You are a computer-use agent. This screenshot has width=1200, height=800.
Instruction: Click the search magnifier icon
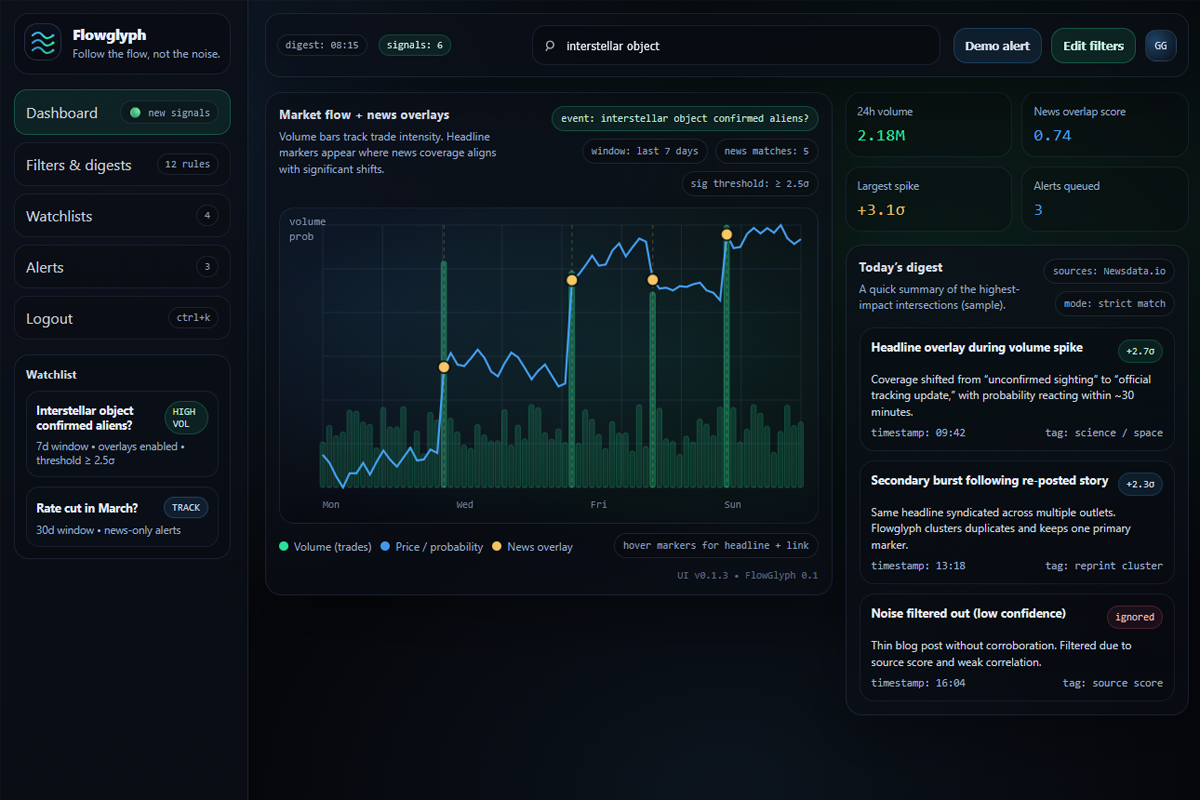[549, 46]
